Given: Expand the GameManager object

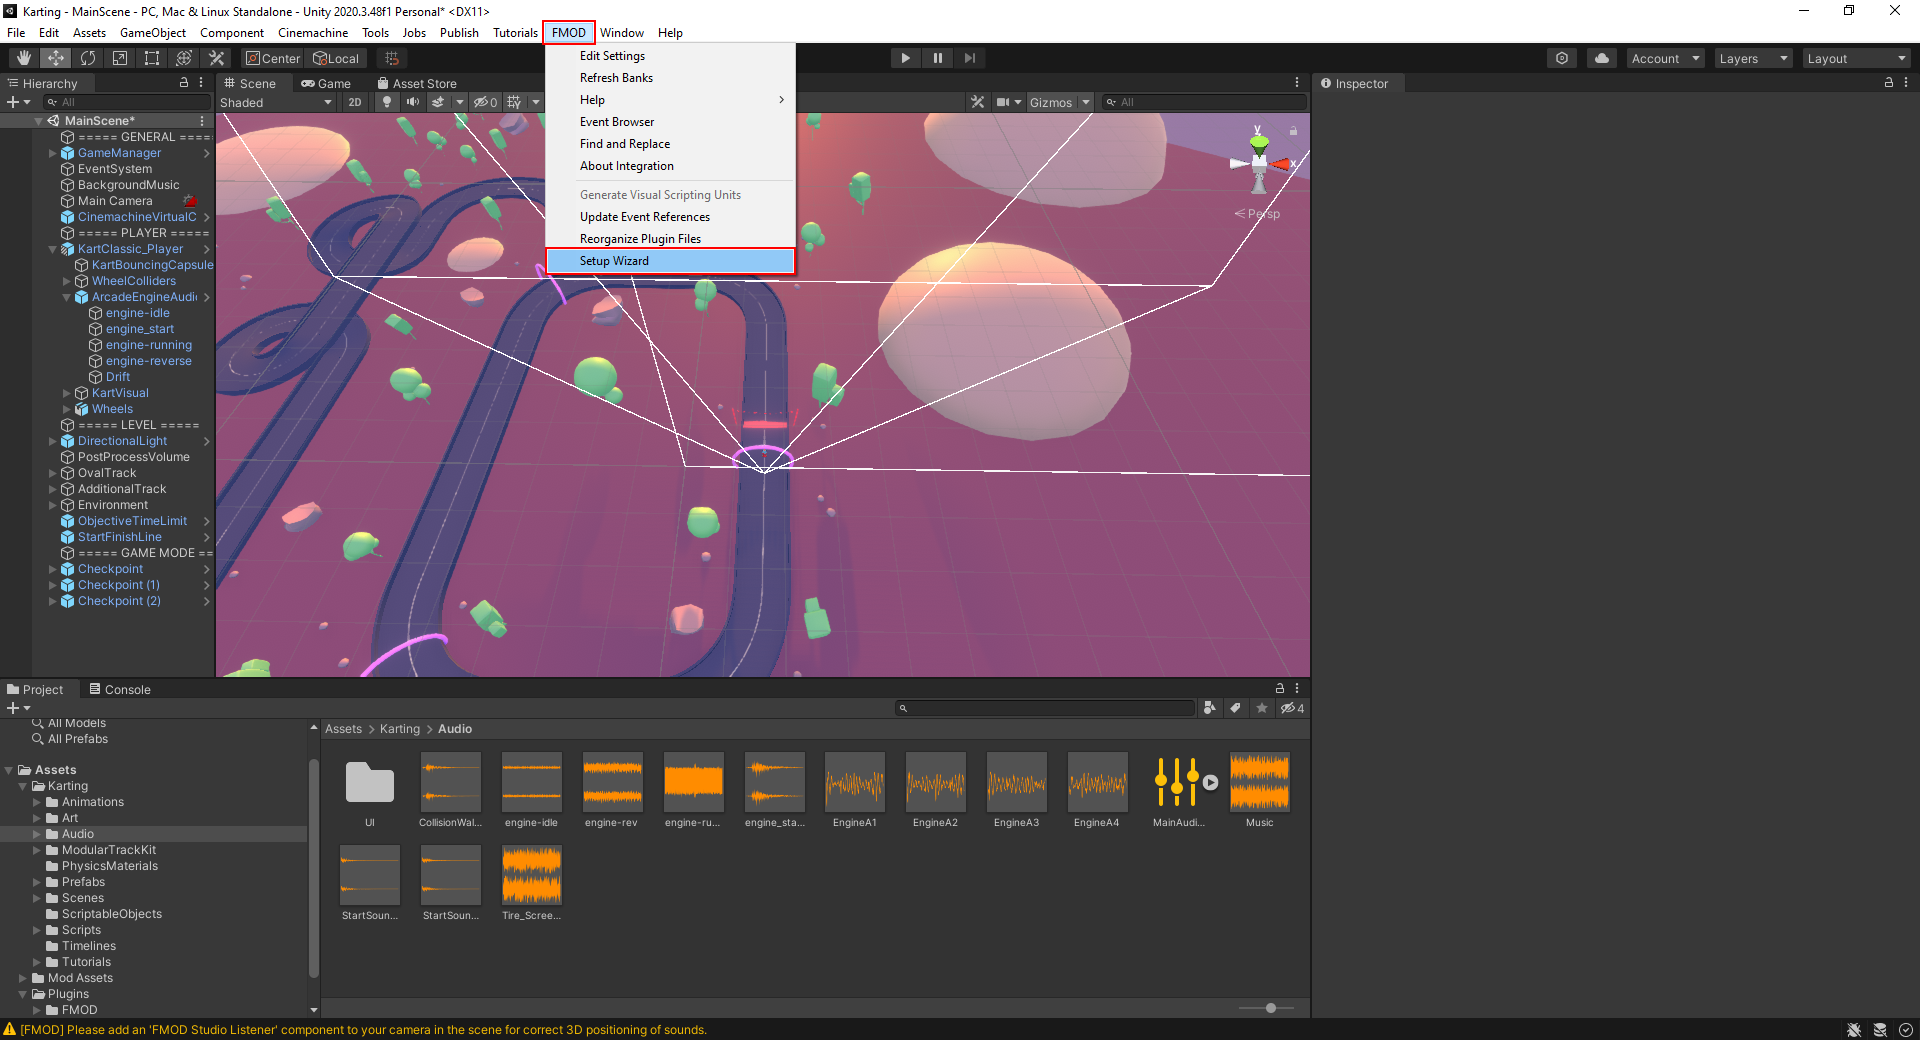Looking at the screenshot, I should click(53, 153).
